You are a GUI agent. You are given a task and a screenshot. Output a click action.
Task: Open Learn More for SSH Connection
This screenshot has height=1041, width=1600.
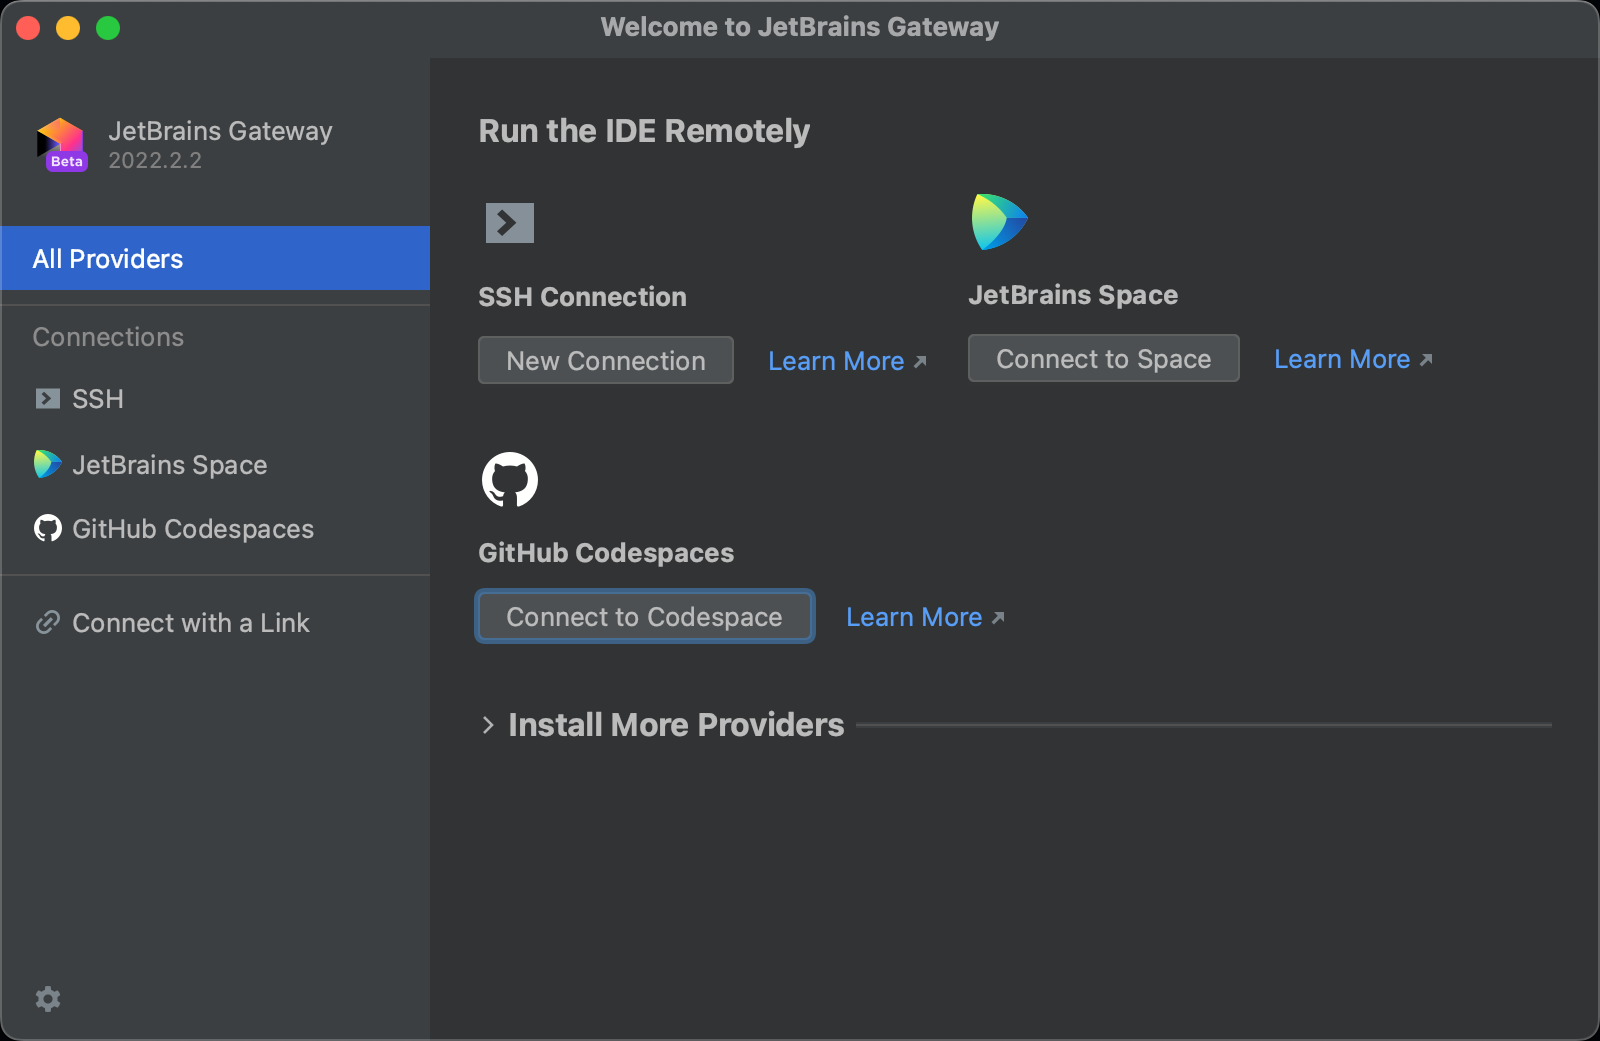click(847, 361)
